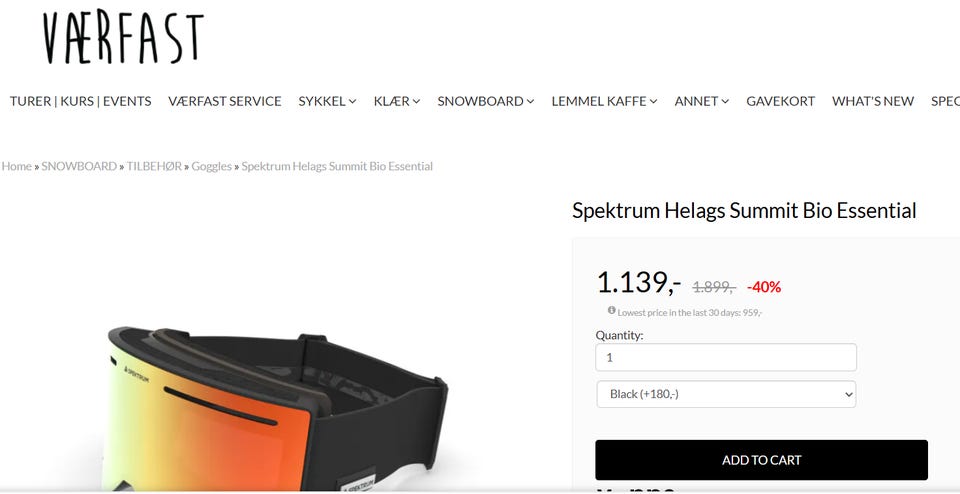Expand the ANNET dropdown
Image resolution: width=960 pixels, height=494 pixels.
point(702,101)
